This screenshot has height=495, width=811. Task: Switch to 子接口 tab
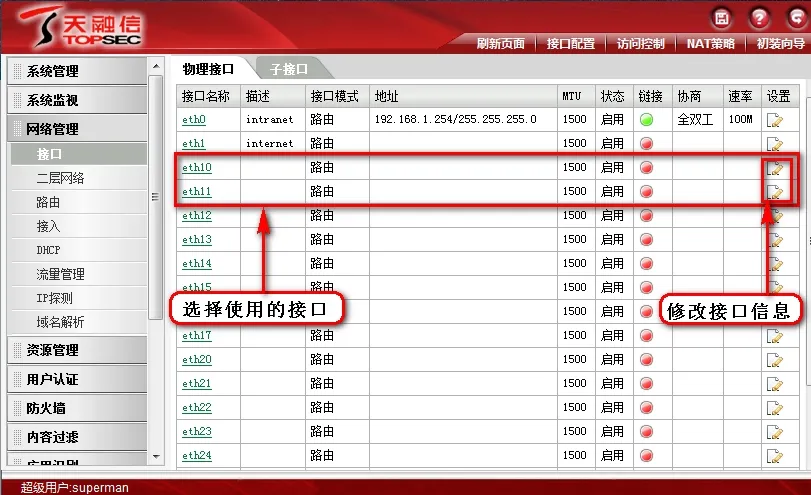click(x=289, y=69)
